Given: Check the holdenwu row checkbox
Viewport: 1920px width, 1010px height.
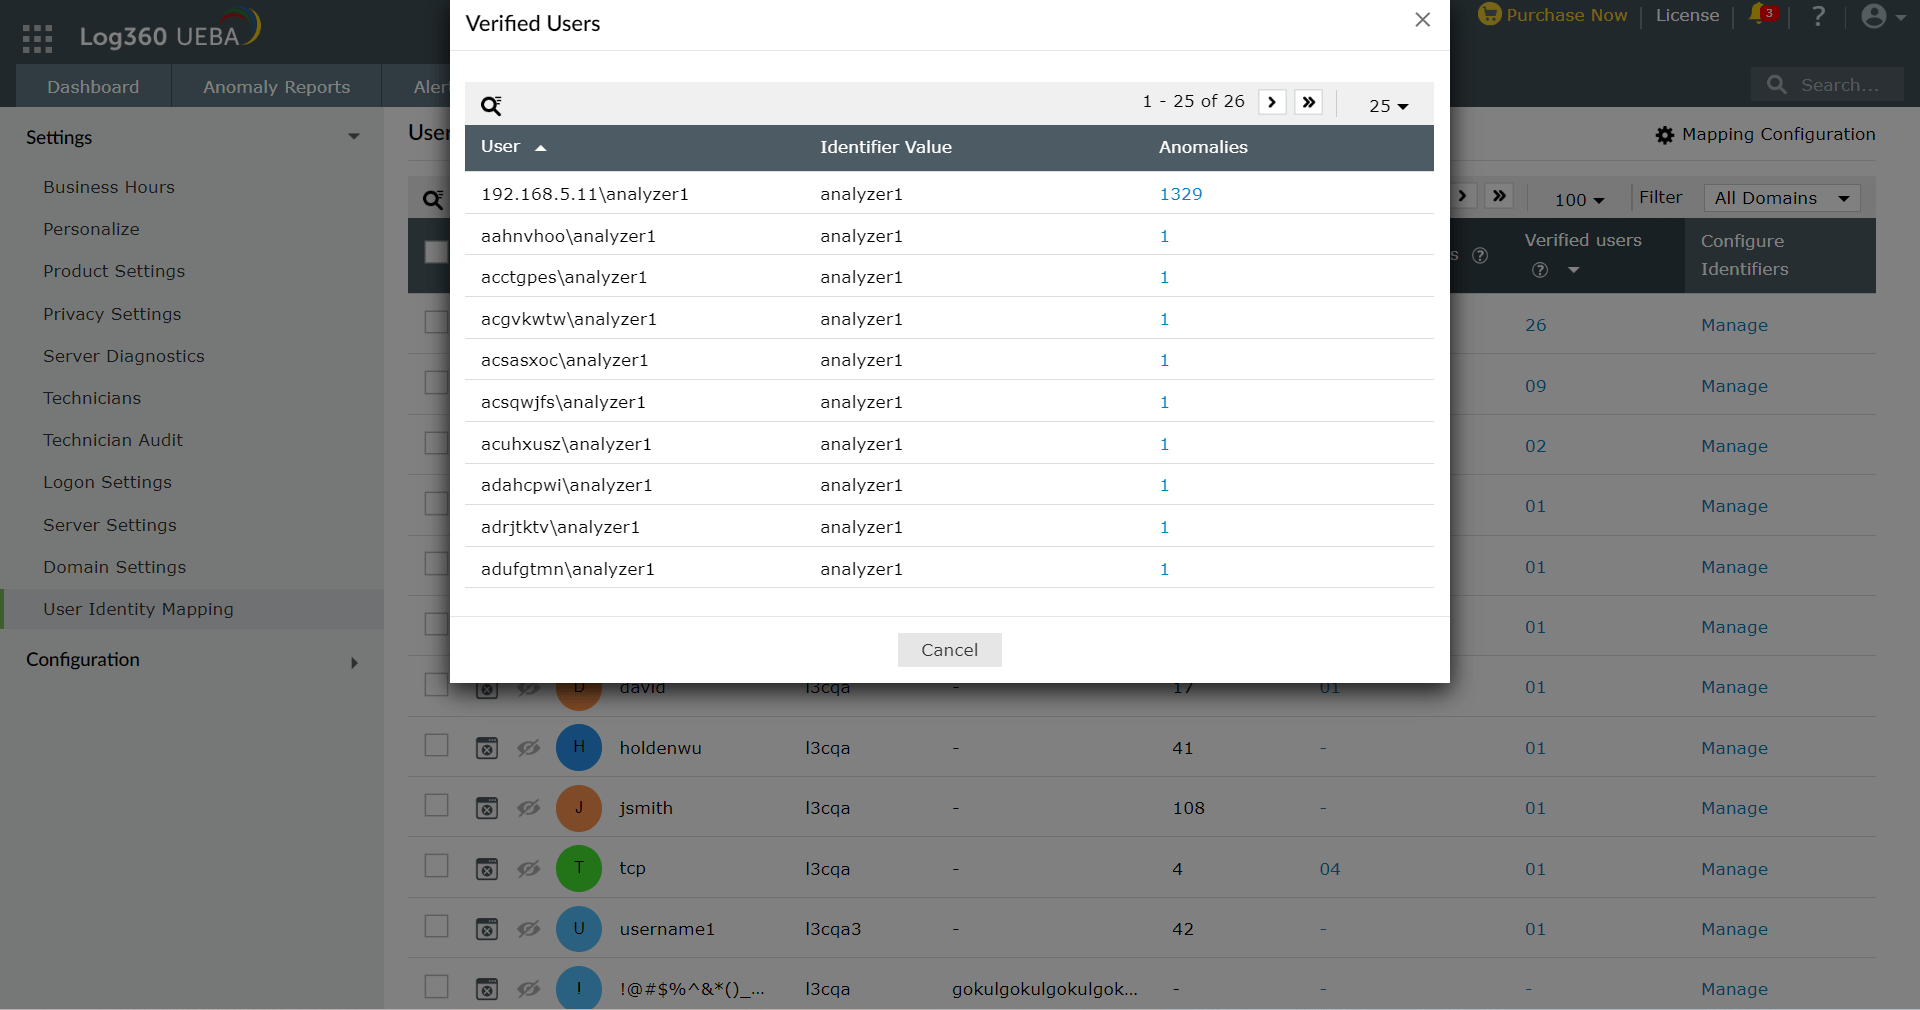Looking at the screenshot, I should pos(436,745).
